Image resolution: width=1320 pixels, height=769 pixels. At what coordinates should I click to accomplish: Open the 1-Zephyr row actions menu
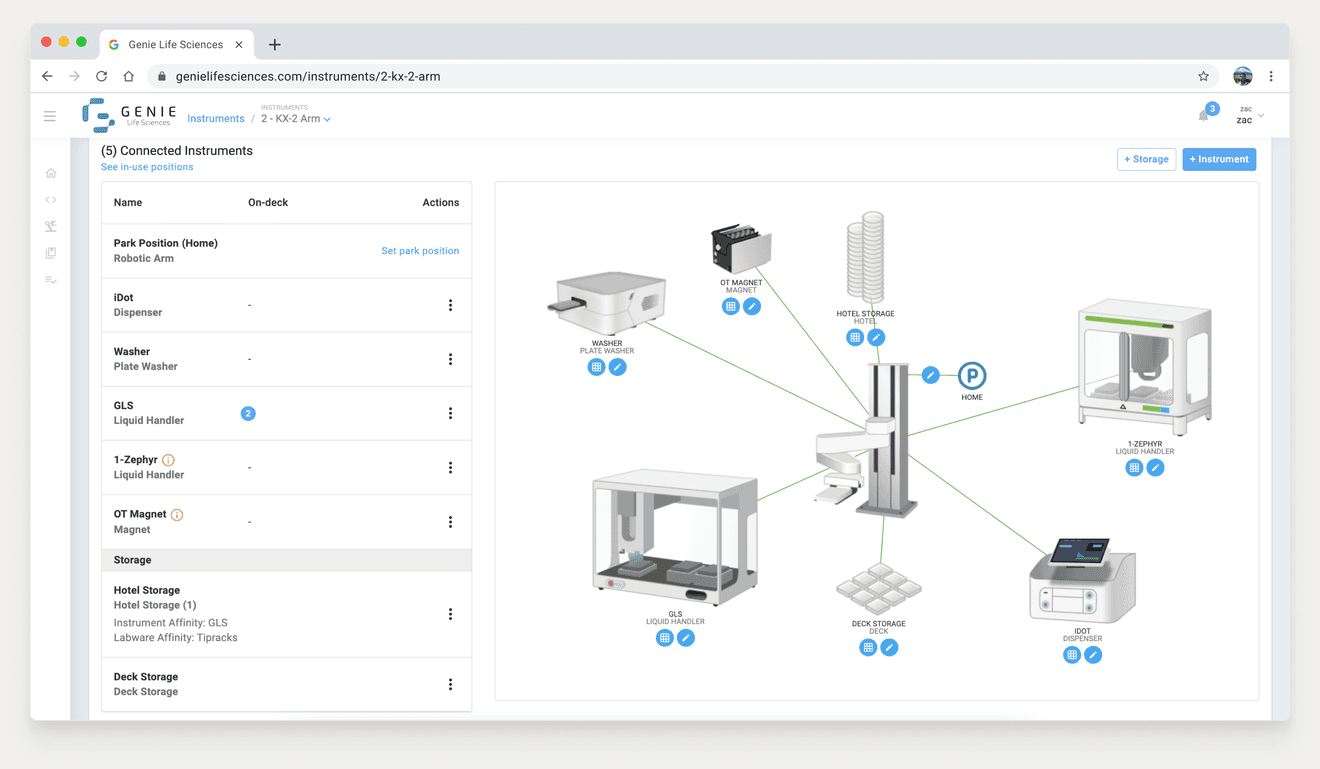click(450, 467)
